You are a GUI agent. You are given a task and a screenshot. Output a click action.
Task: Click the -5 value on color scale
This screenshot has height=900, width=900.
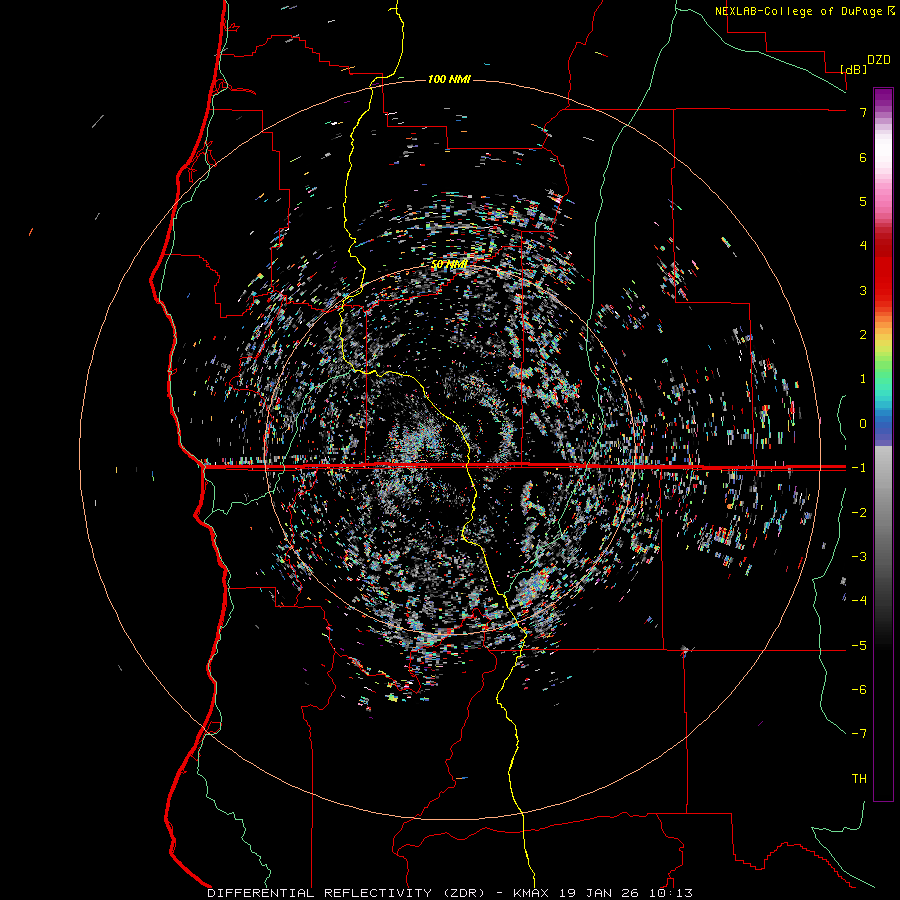click(859, 646)
